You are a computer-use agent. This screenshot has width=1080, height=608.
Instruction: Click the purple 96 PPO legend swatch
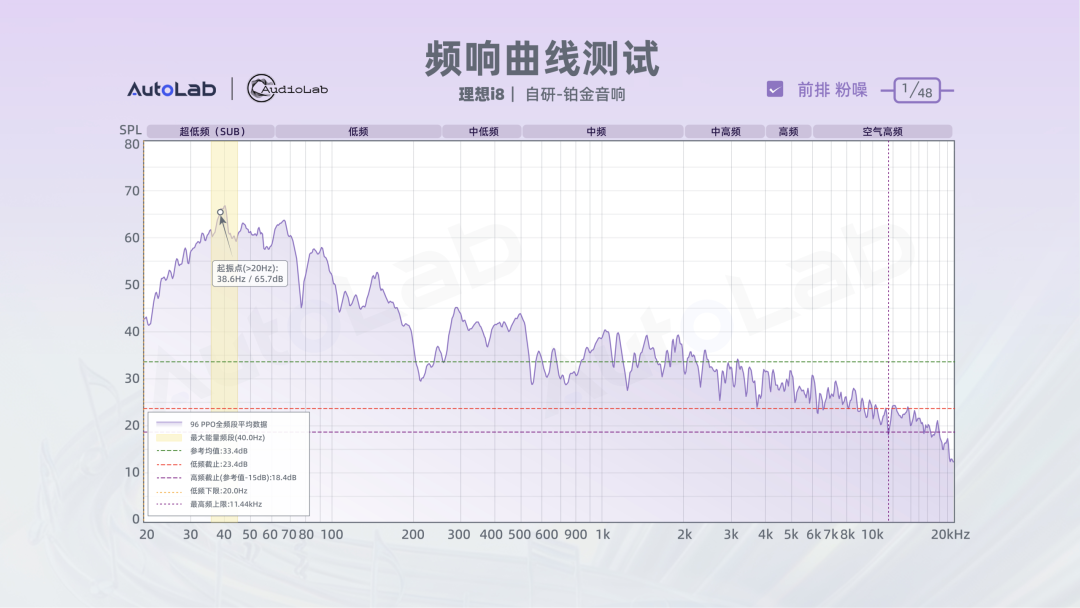point(169,424)
